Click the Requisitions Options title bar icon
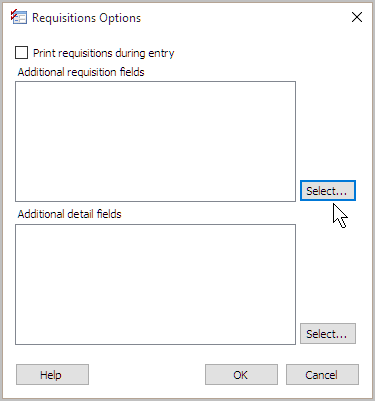375x401 pixels. (x=19, y=17)
